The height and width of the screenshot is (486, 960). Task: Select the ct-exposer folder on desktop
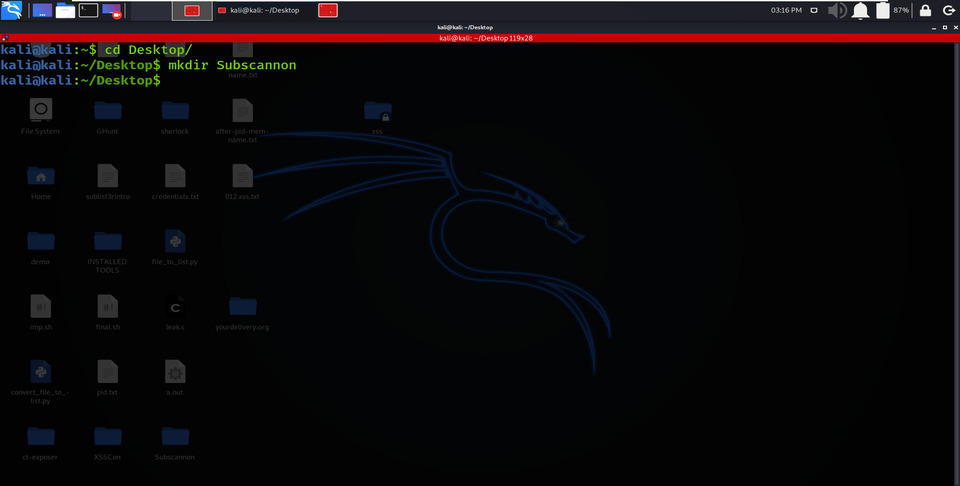tap(40, 443)
